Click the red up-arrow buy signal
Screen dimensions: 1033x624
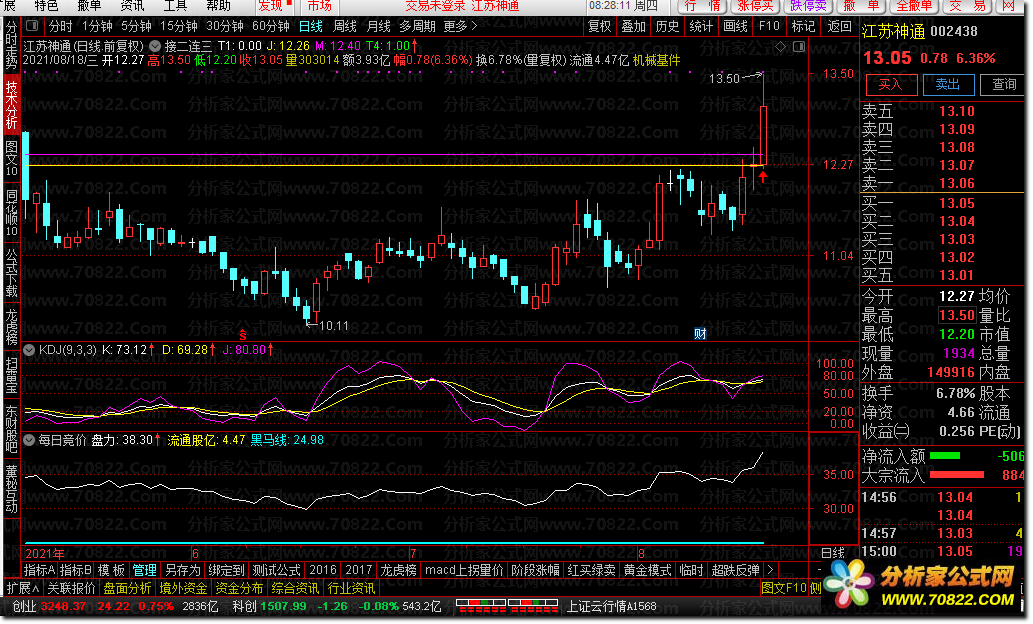(x=763, y=176)
